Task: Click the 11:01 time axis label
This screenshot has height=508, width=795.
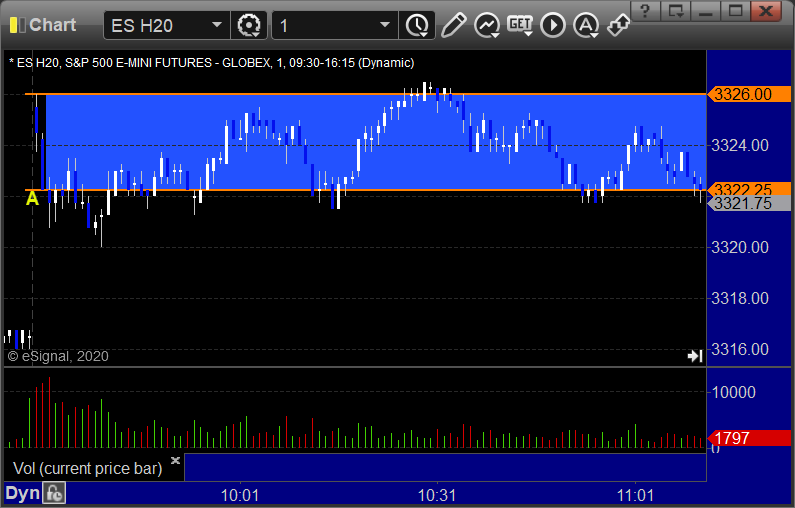Action: pyautogui.click(x=635, y=495)
